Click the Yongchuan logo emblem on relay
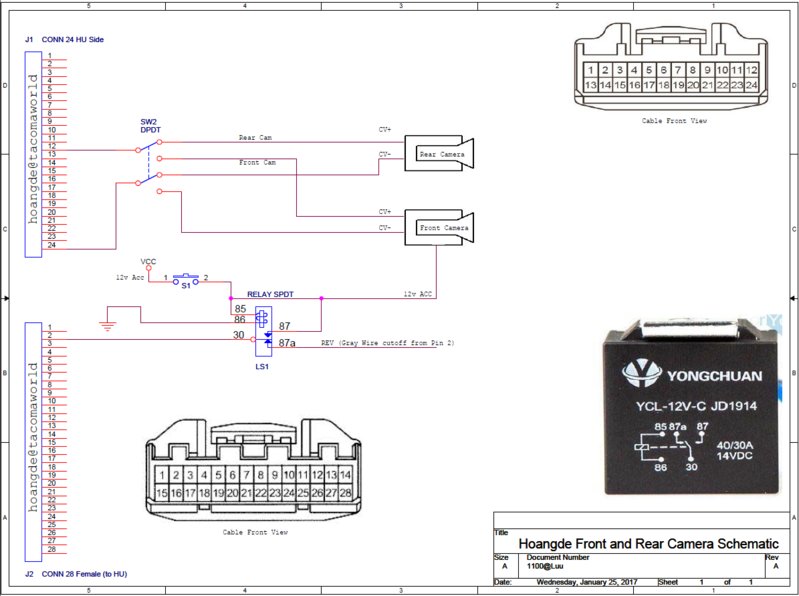Image resolution: width=799 pixels, height=596 pixels. coord(641,374)
